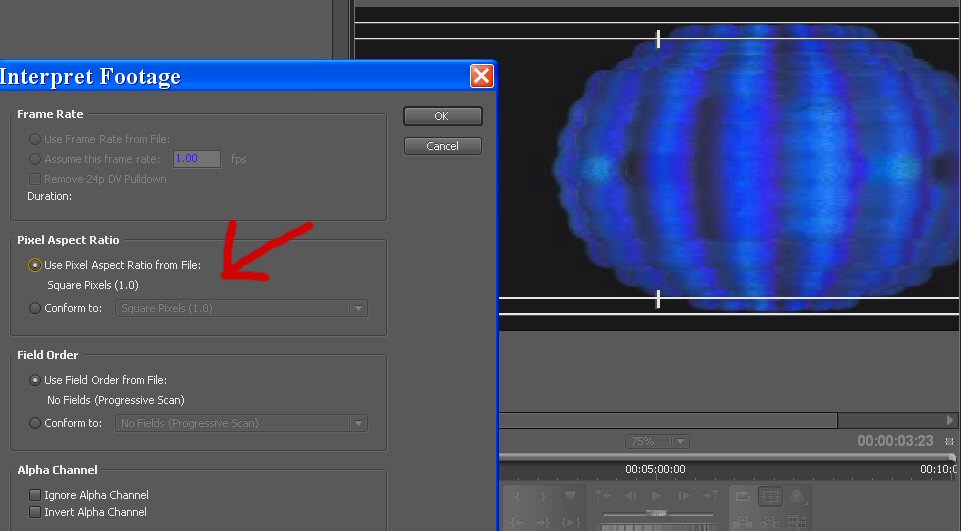Close the Interpret Footage dialog

(482, 76)
